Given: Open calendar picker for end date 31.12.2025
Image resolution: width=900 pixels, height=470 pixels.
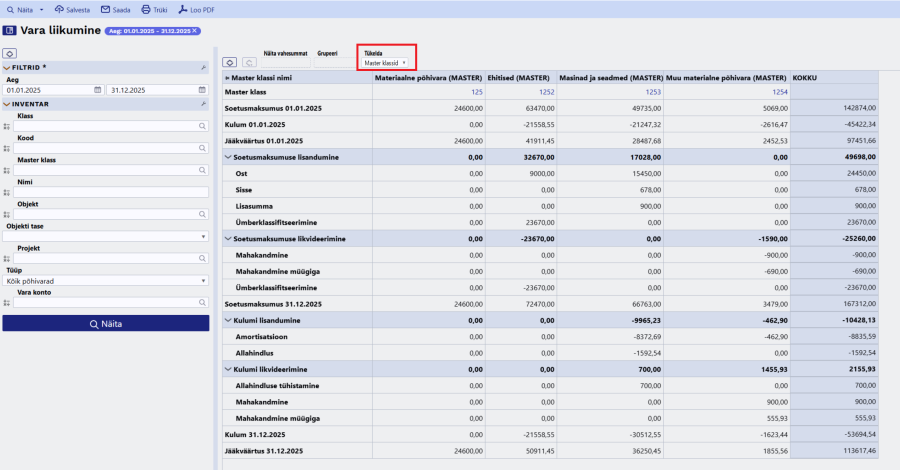Looking at the screenshot, I should coord(202,90).
